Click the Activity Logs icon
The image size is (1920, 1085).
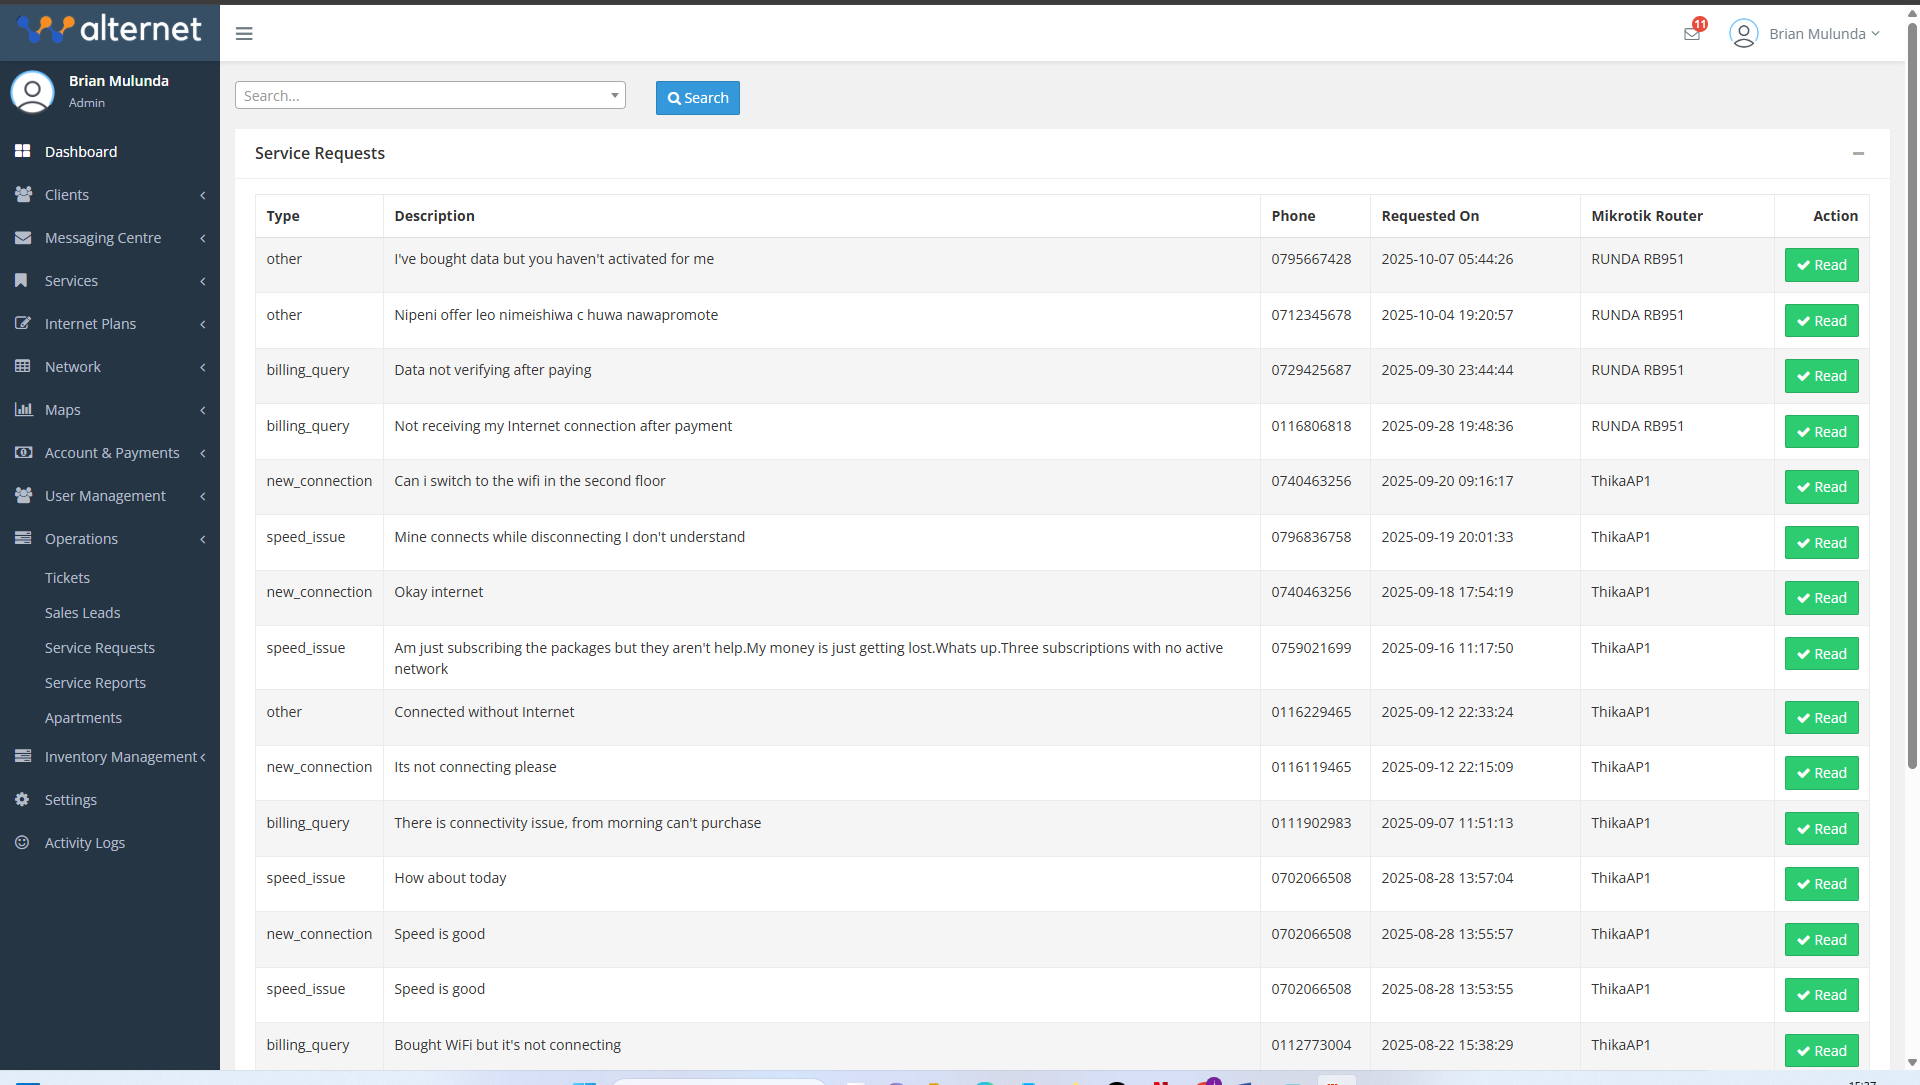tap(23, 842)
